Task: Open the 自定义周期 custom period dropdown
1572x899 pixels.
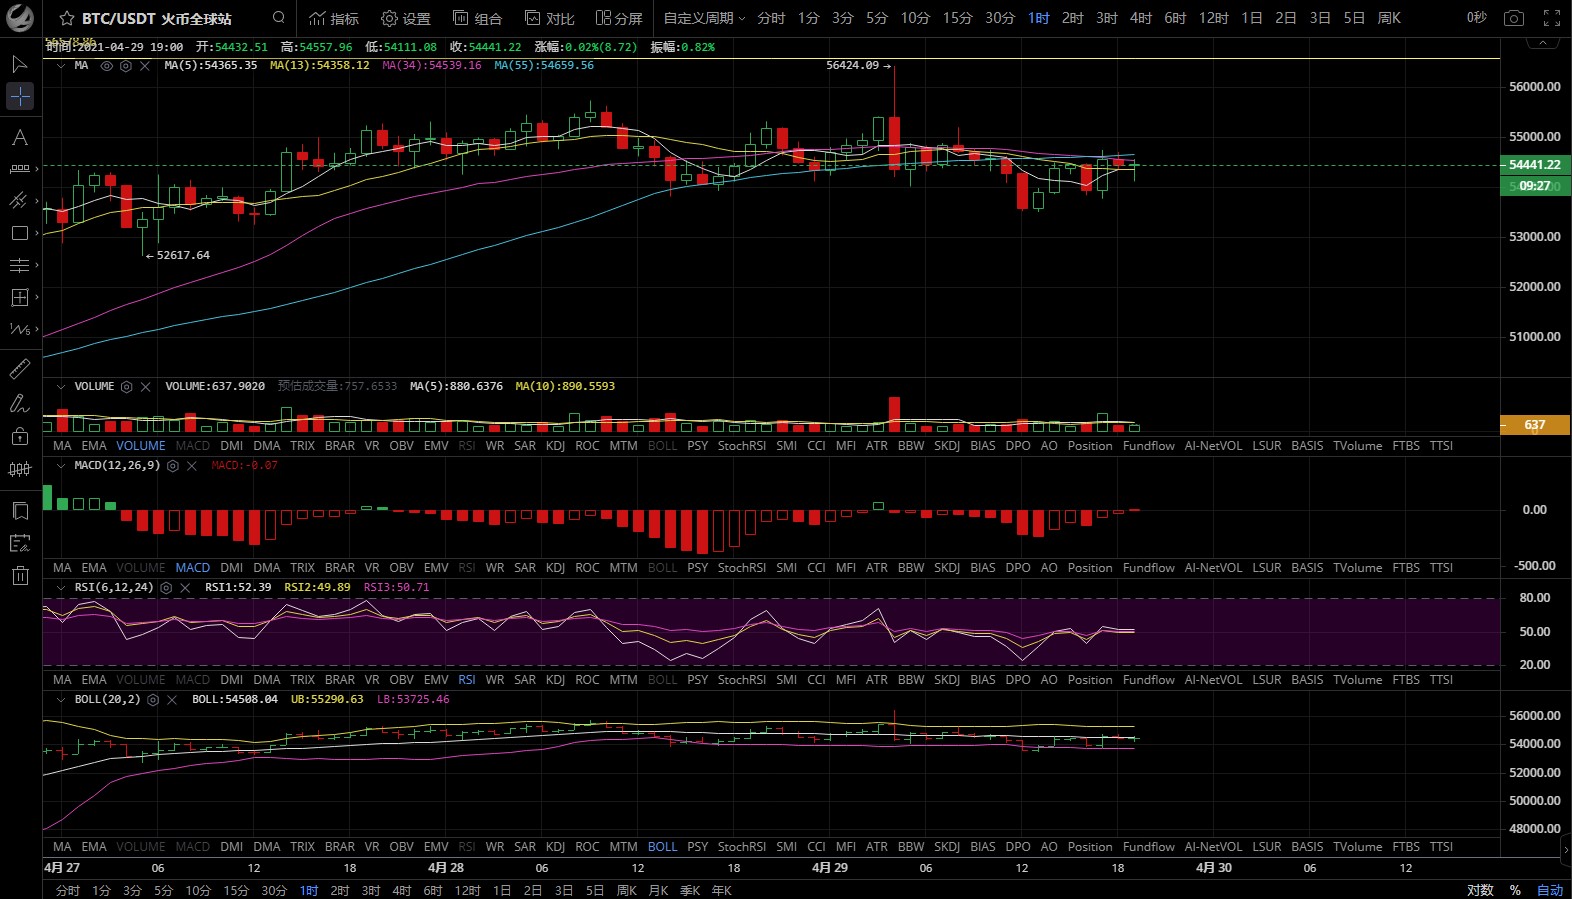Action: tap(704, 18)
